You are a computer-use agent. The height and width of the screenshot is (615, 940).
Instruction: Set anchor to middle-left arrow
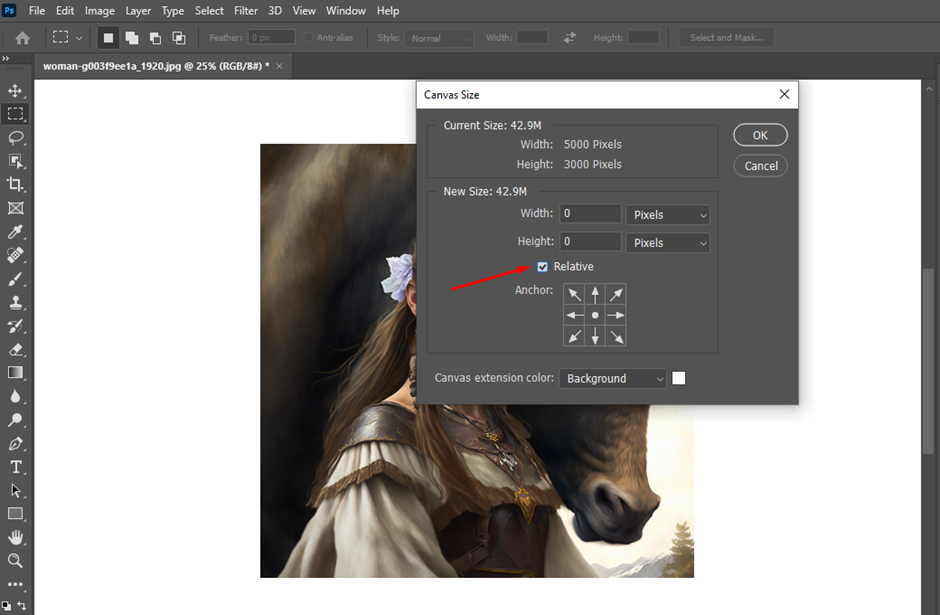(x=574, y=315)
